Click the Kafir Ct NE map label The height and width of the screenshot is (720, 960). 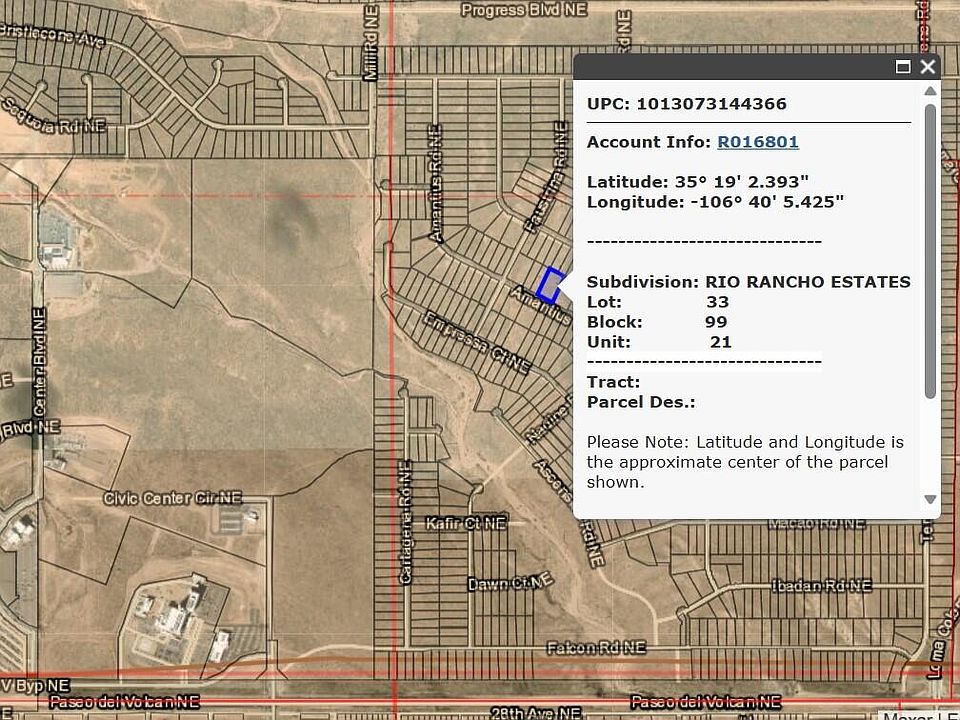[466, 523]
